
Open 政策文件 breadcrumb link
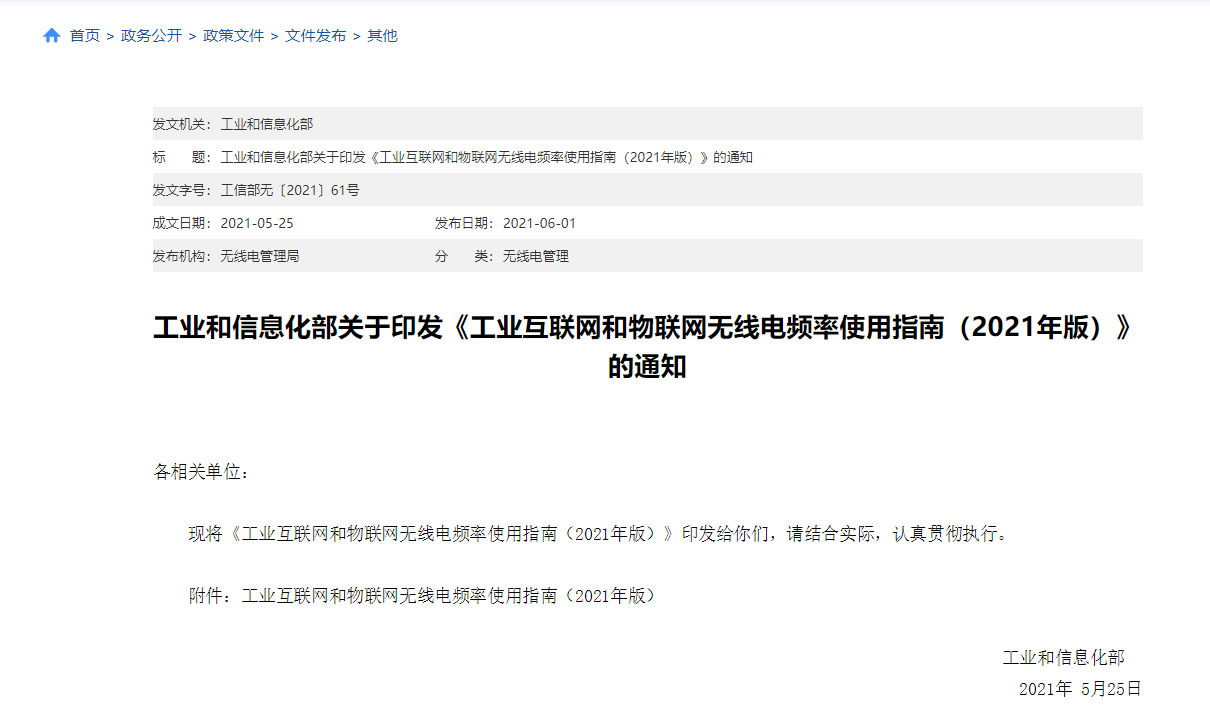233,36
